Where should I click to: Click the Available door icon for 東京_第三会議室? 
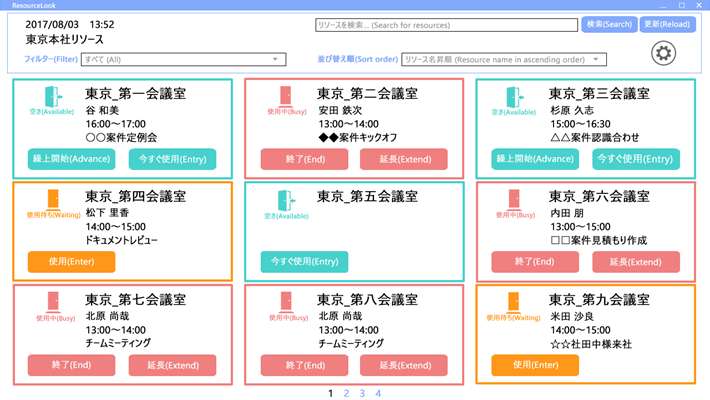pyautogui.click(x=515, y=97)
